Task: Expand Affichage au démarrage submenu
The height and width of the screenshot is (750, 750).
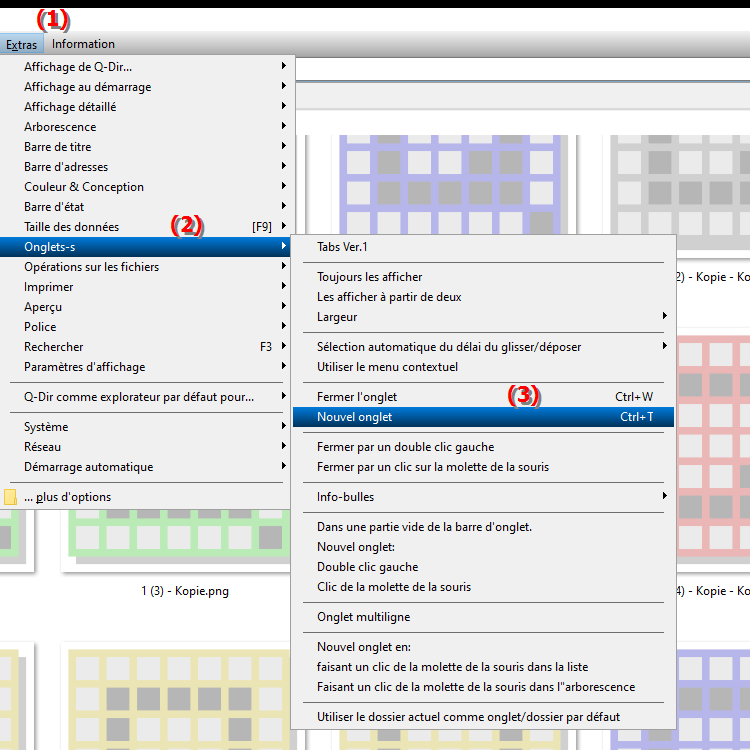Action: [x=147, y=87]
